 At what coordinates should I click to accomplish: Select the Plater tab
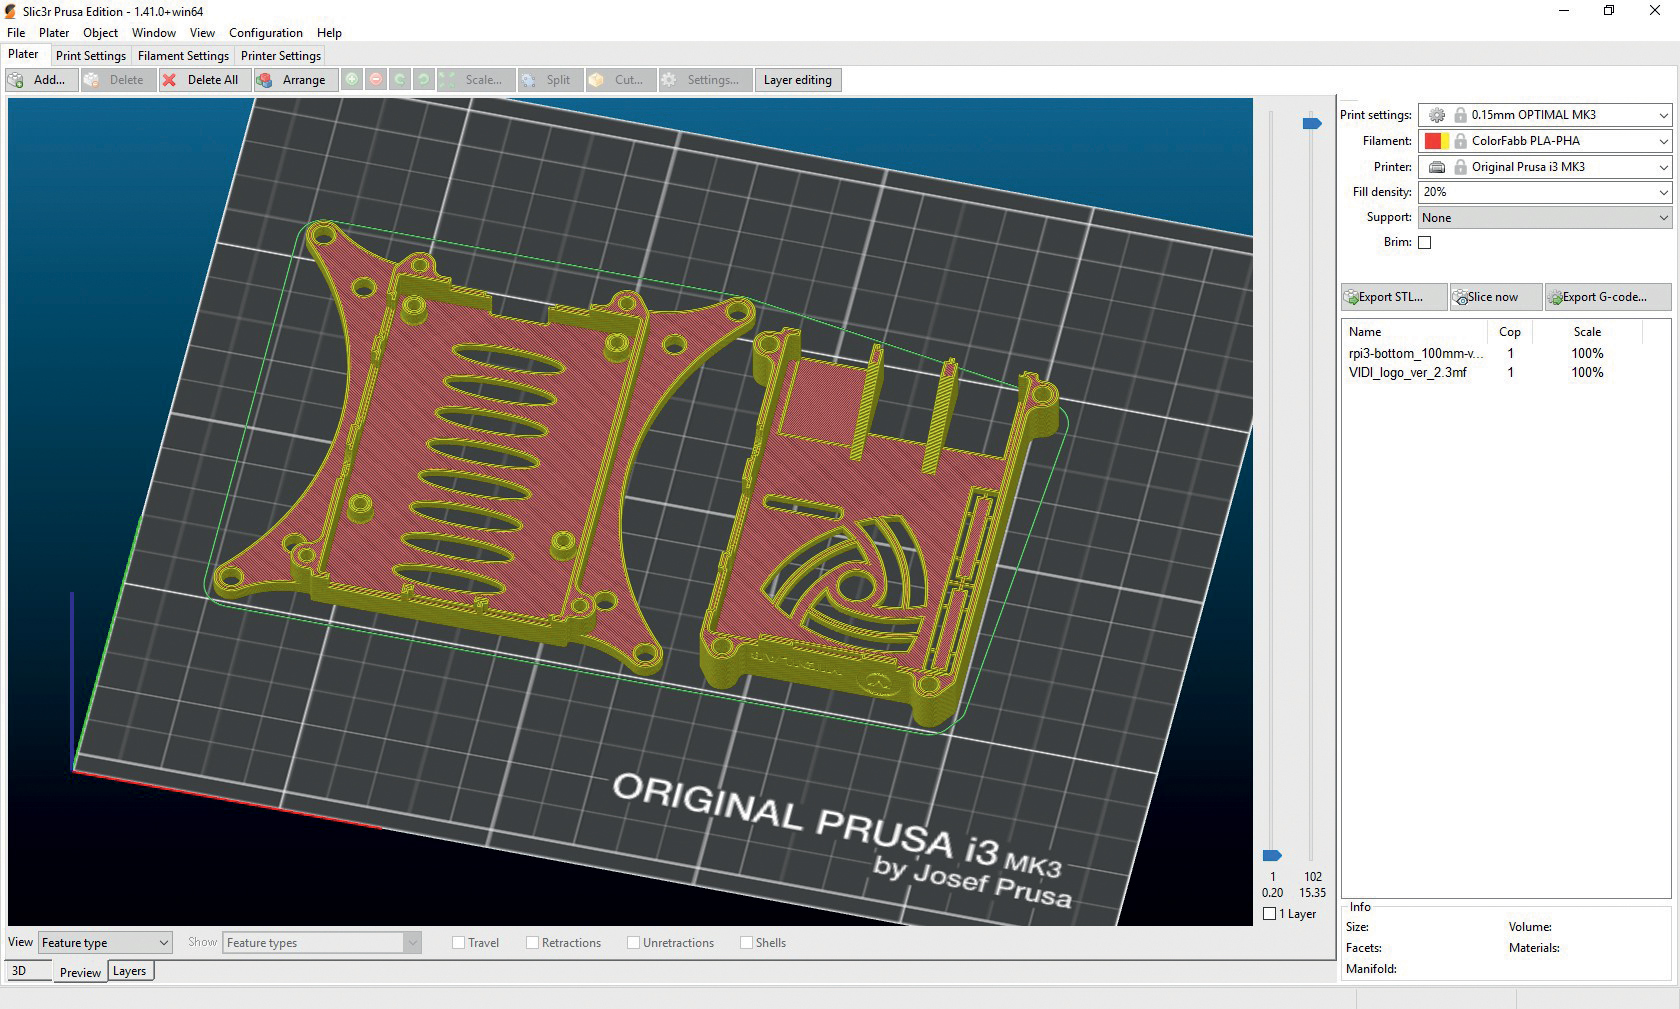click(x=23, y=55)
